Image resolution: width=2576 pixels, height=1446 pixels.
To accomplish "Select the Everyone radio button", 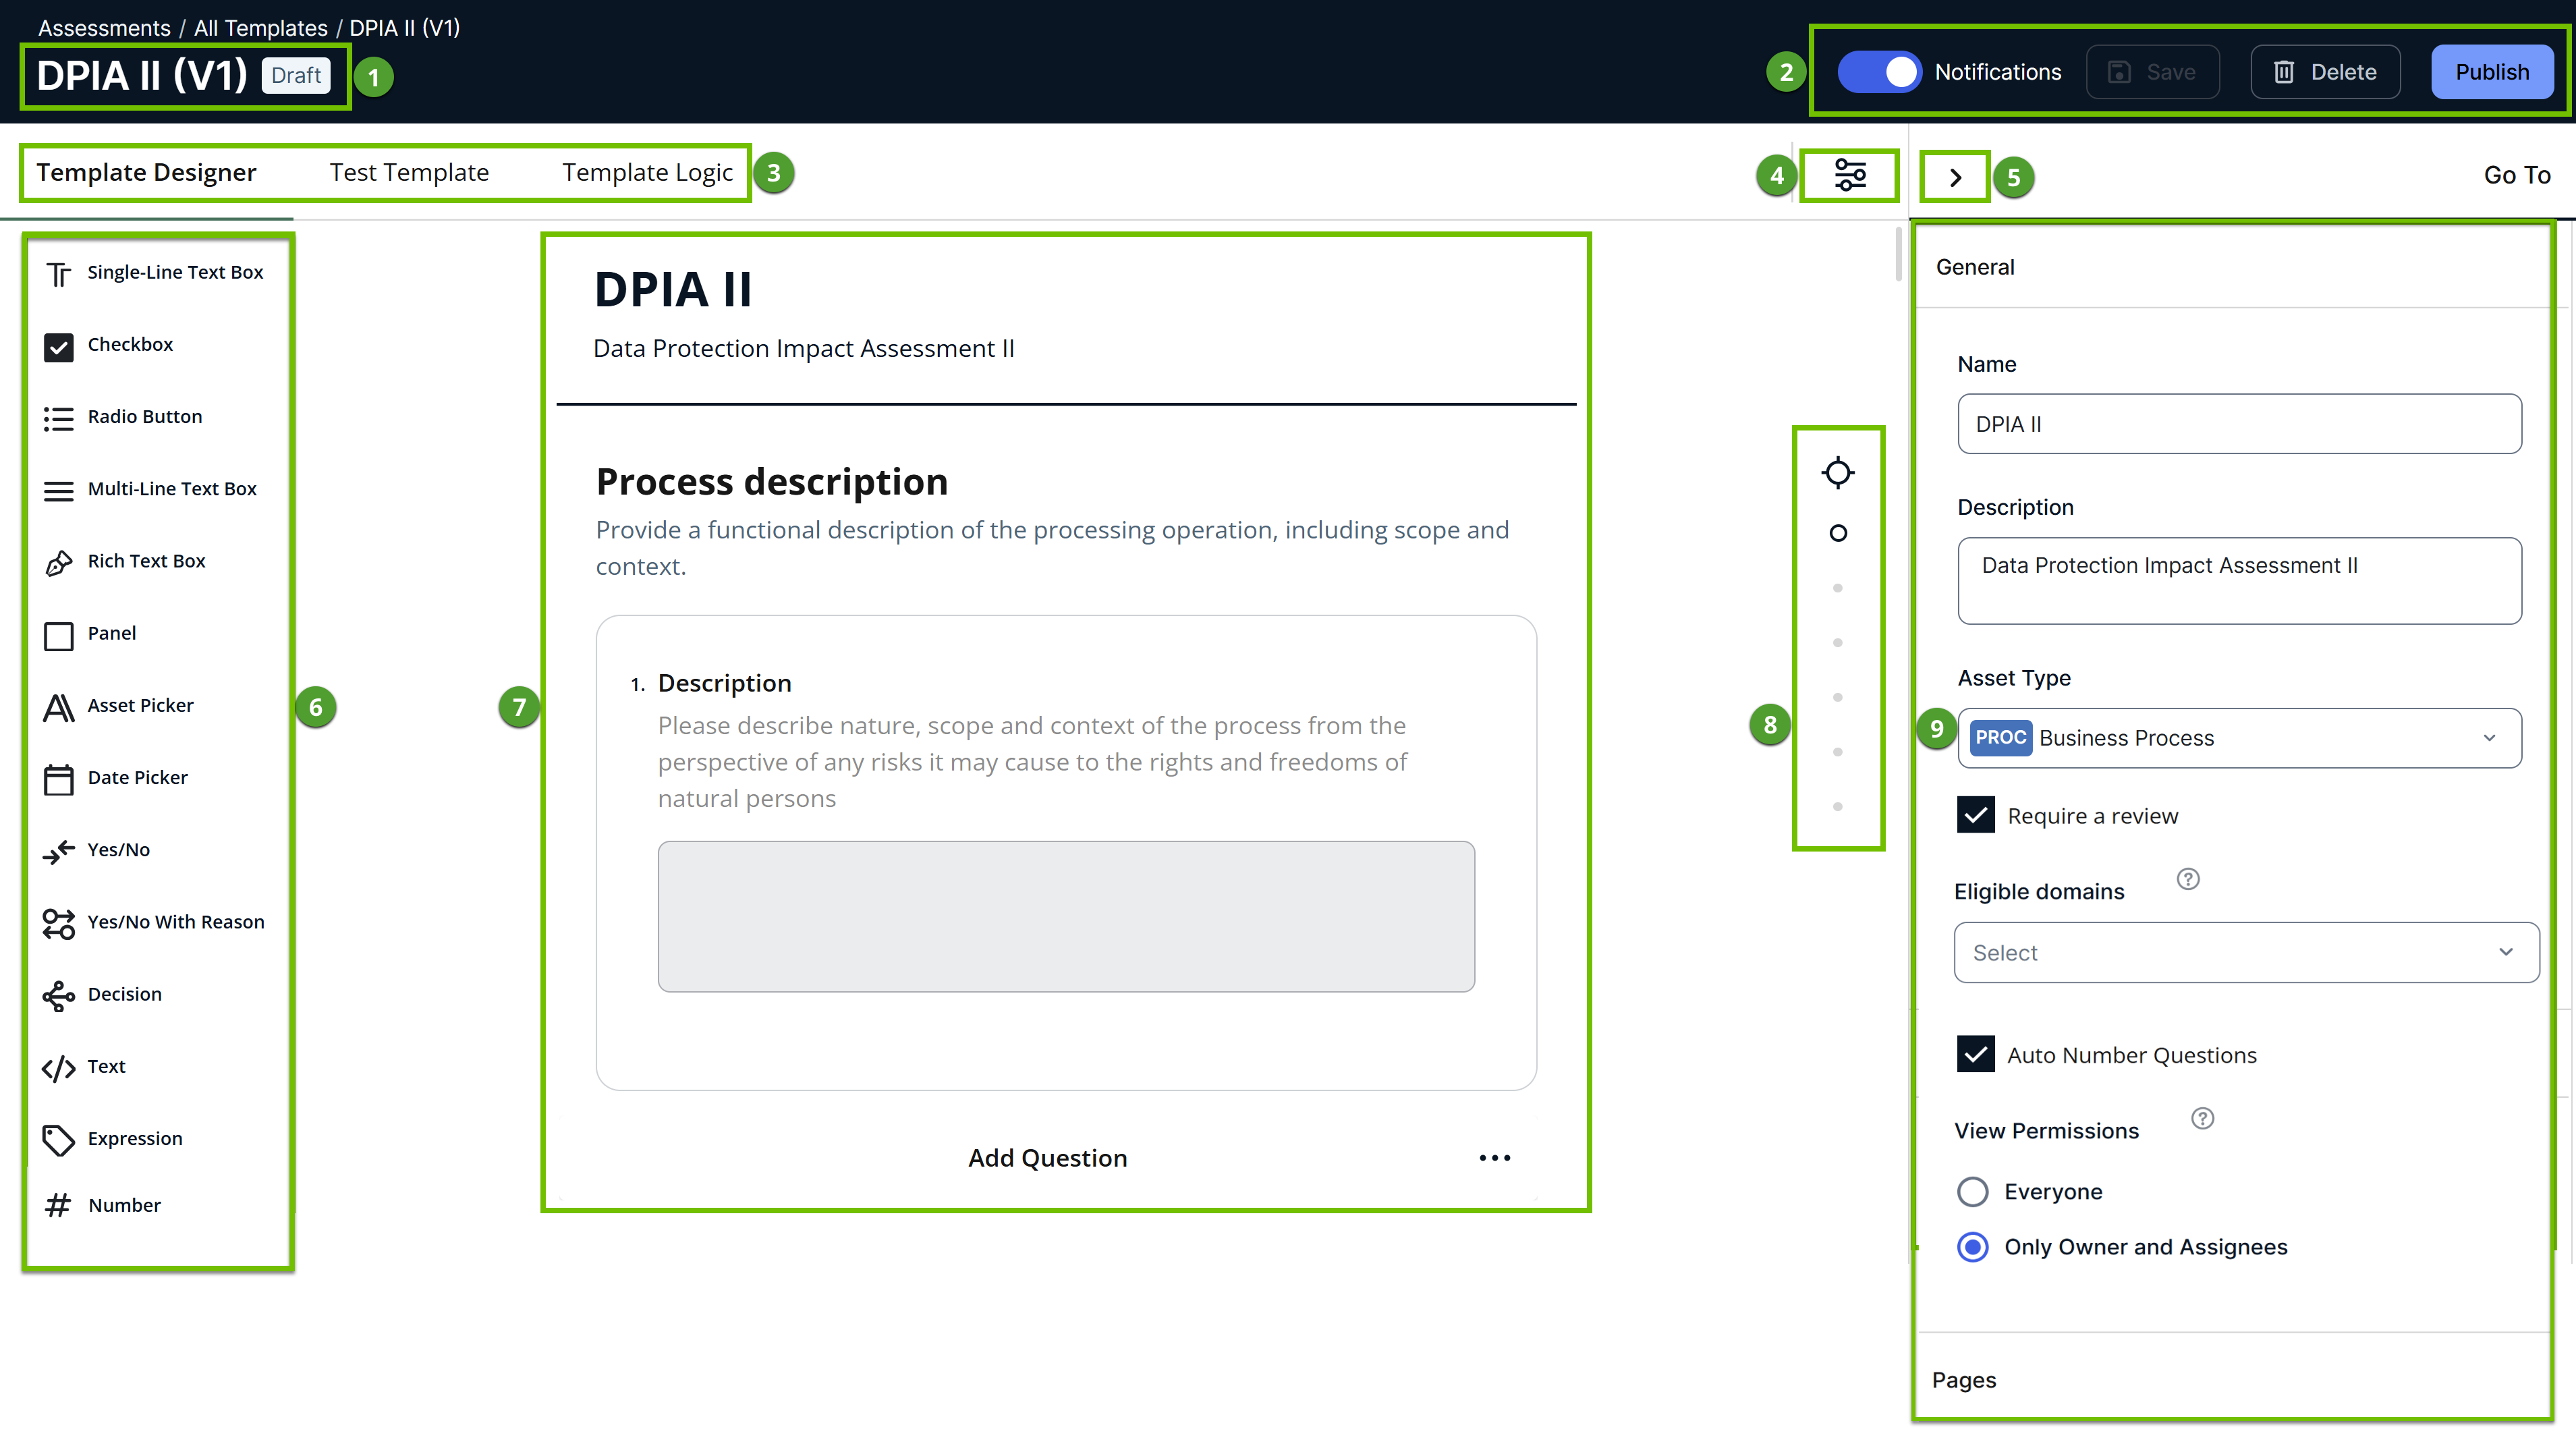I will coord(1972,1192).
